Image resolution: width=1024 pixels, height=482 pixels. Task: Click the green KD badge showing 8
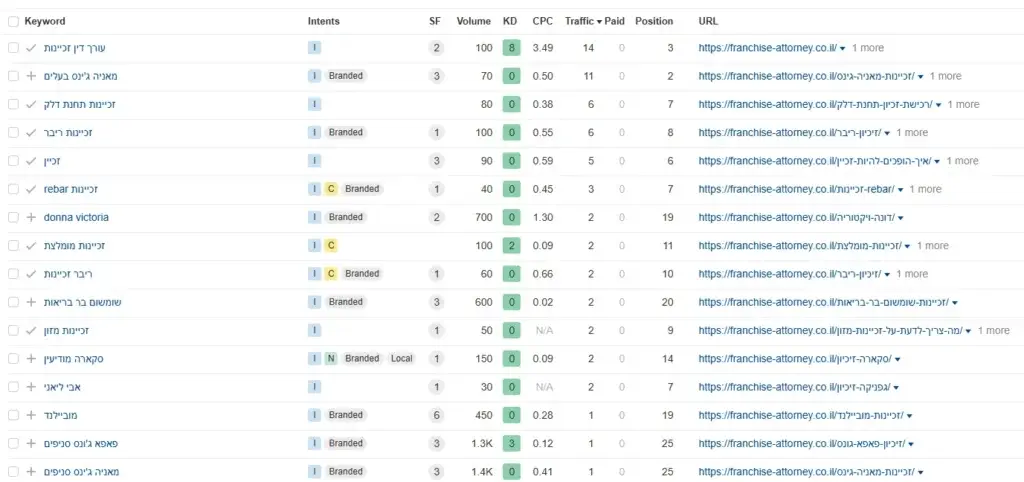coord(511,48)
